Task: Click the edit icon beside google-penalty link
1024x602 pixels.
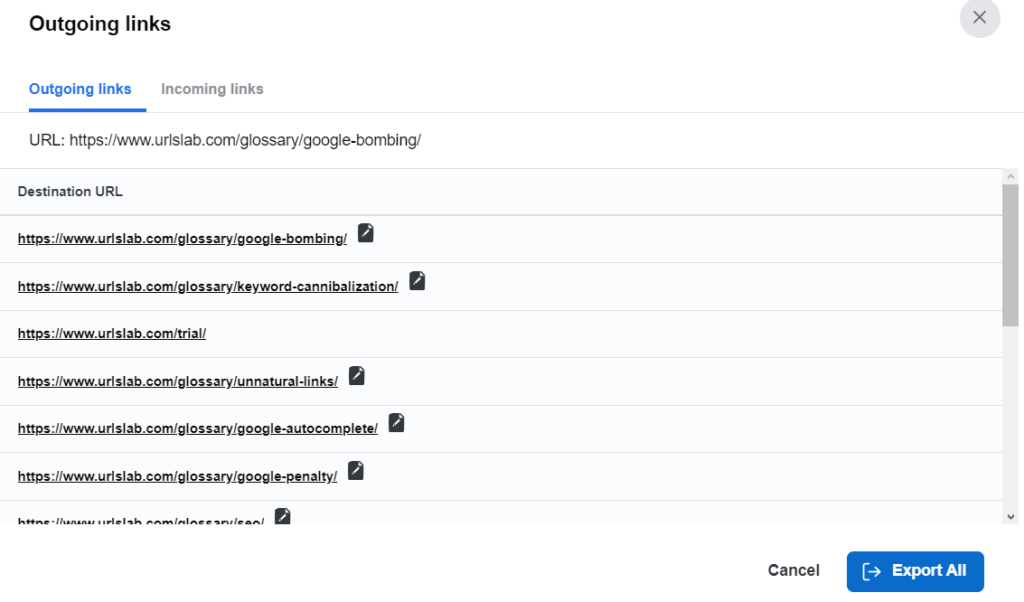Action: 356,470
